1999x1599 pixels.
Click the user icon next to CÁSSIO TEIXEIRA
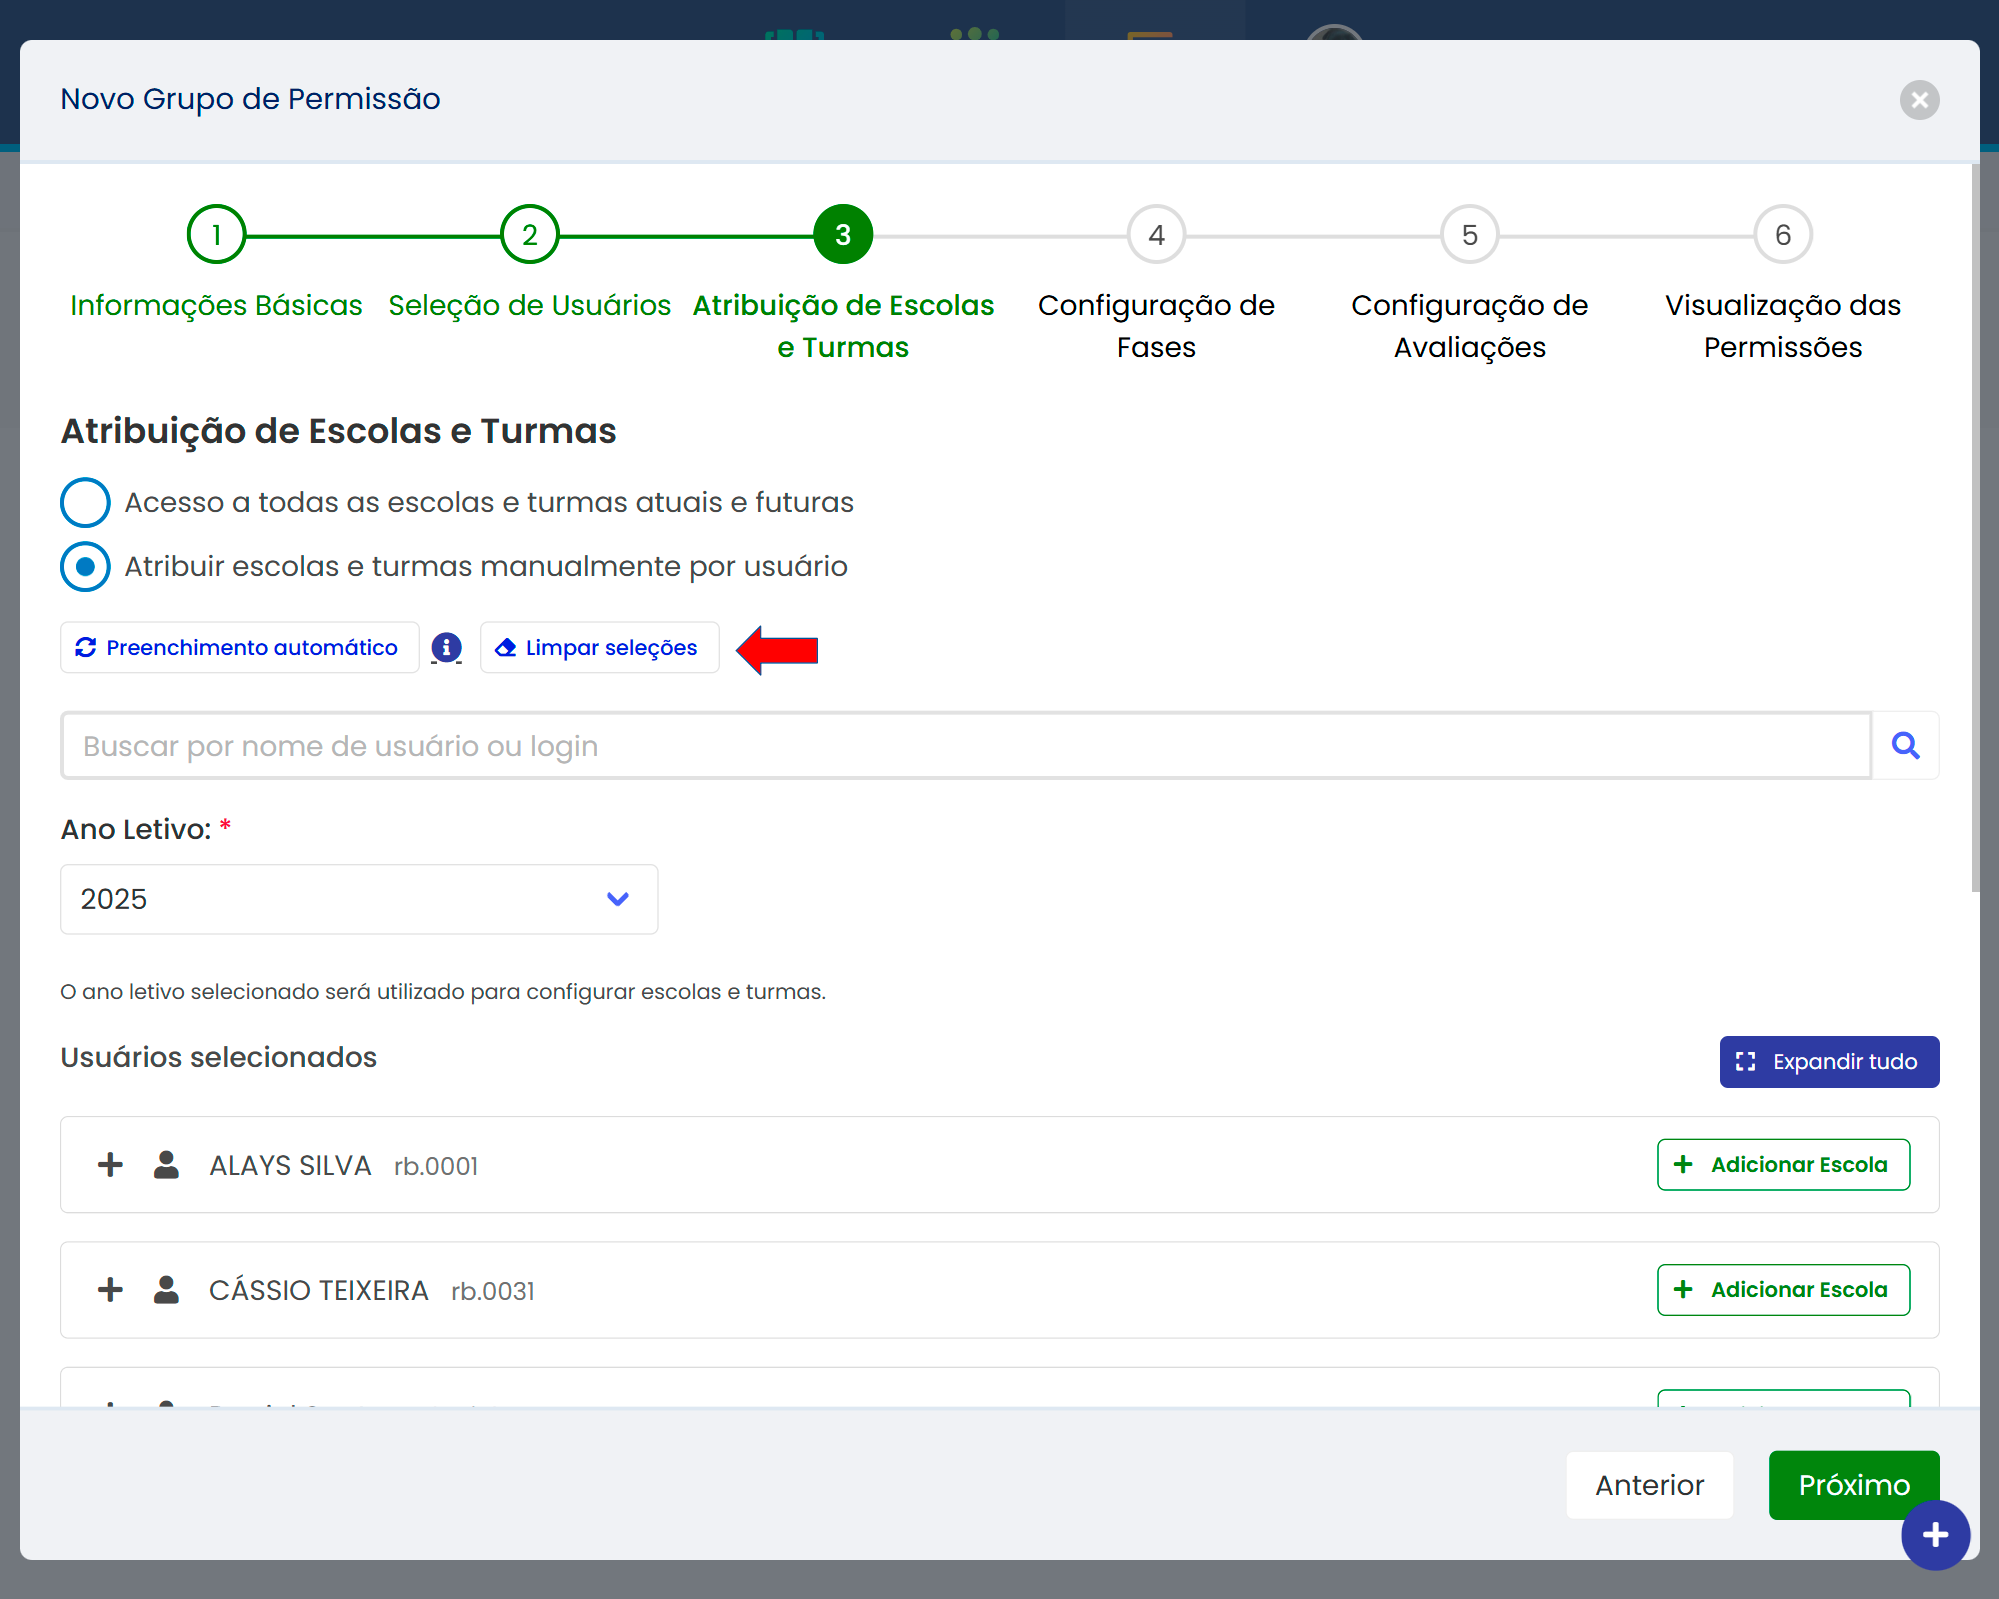pos(166,1290)
